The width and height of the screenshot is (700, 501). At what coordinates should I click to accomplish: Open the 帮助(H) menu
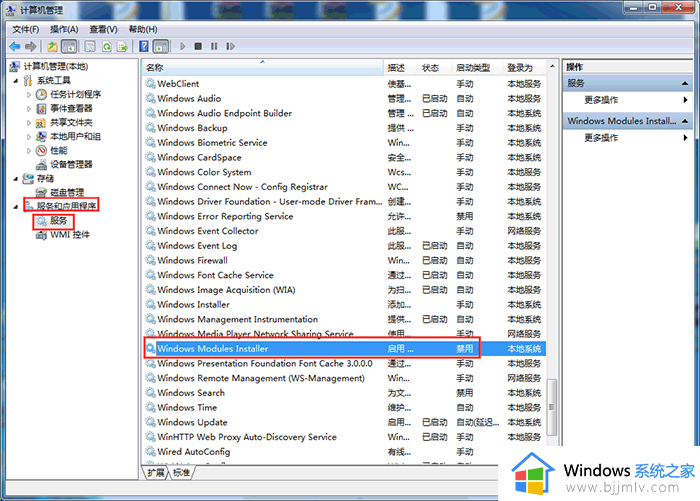click(143, 29)
